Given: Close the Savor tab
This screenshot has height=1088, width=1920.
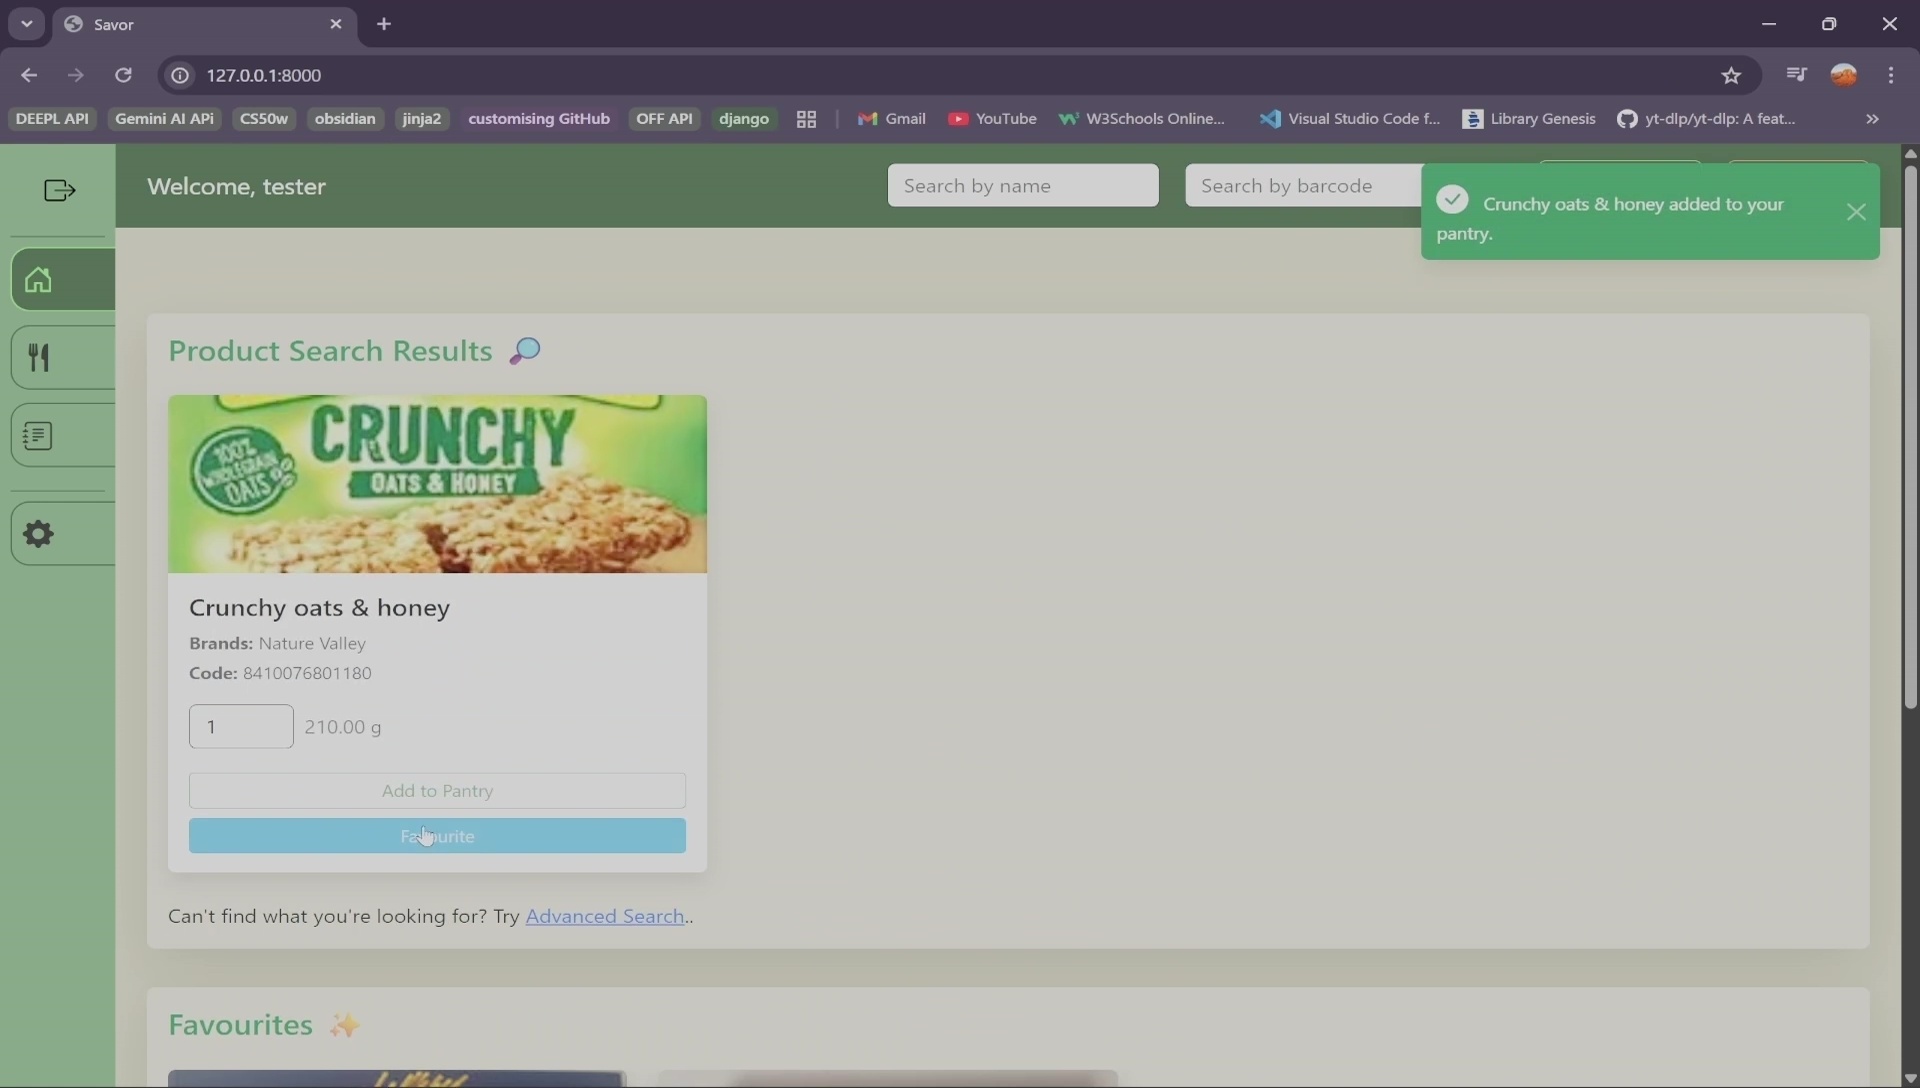Looking at the screenshot, I should coord(336,24).
